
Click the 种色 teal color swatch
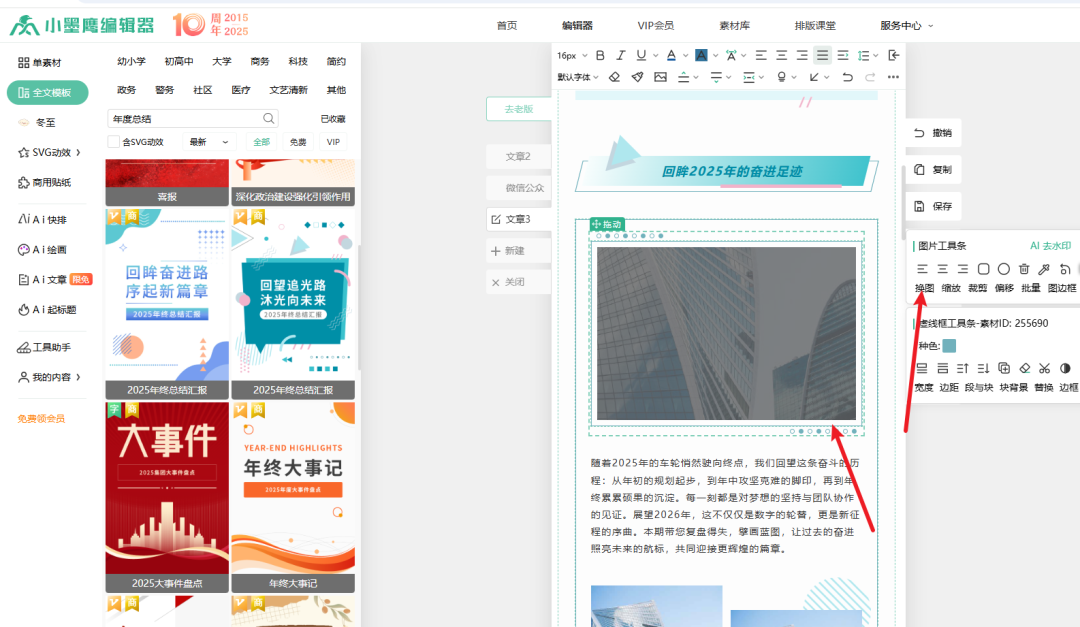point(949,346)
